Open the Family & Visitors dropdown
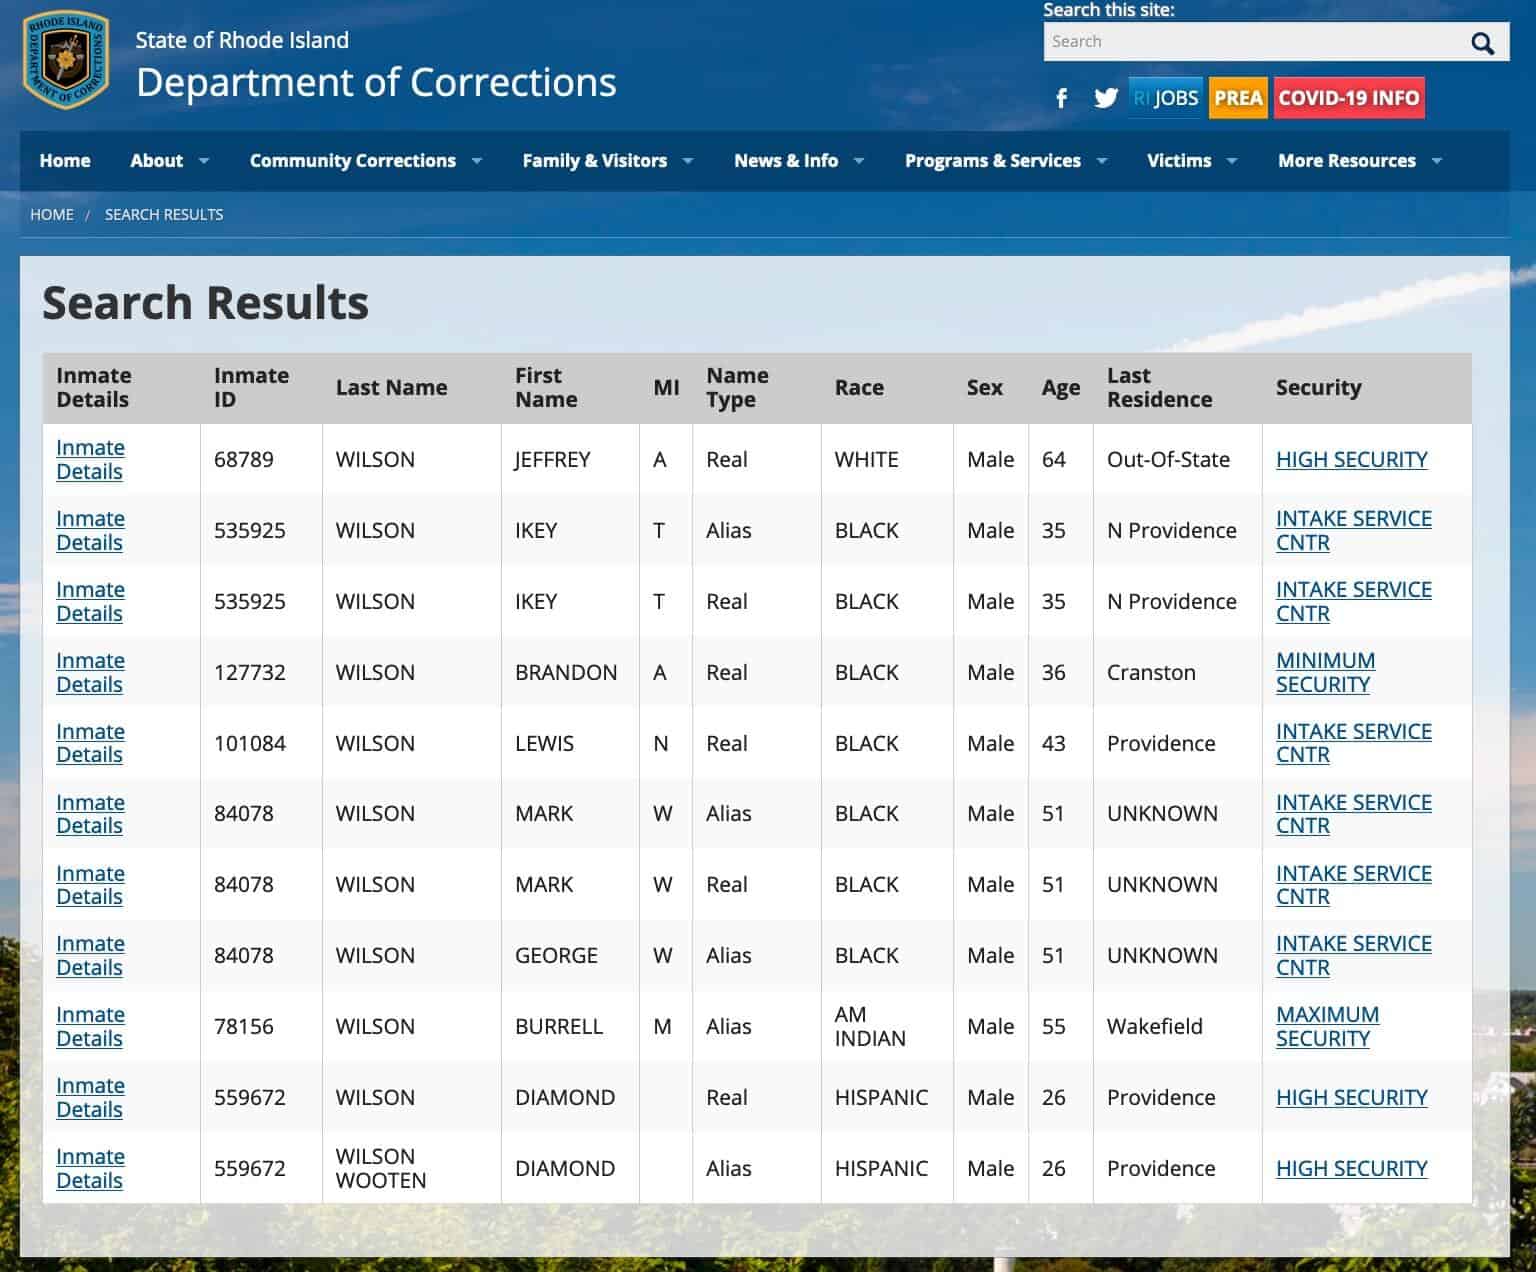This screenshot has width=1536, height=1272. click(607, 161)
